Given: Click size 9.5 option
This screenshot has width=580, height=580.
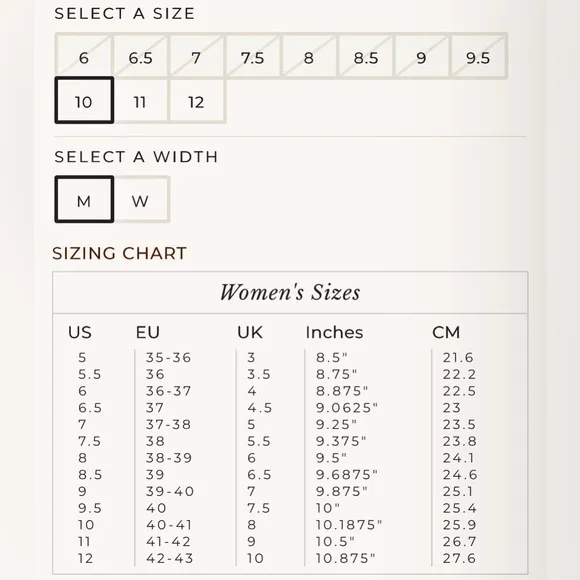Looking at the screenshot, I should pos(478,56).
